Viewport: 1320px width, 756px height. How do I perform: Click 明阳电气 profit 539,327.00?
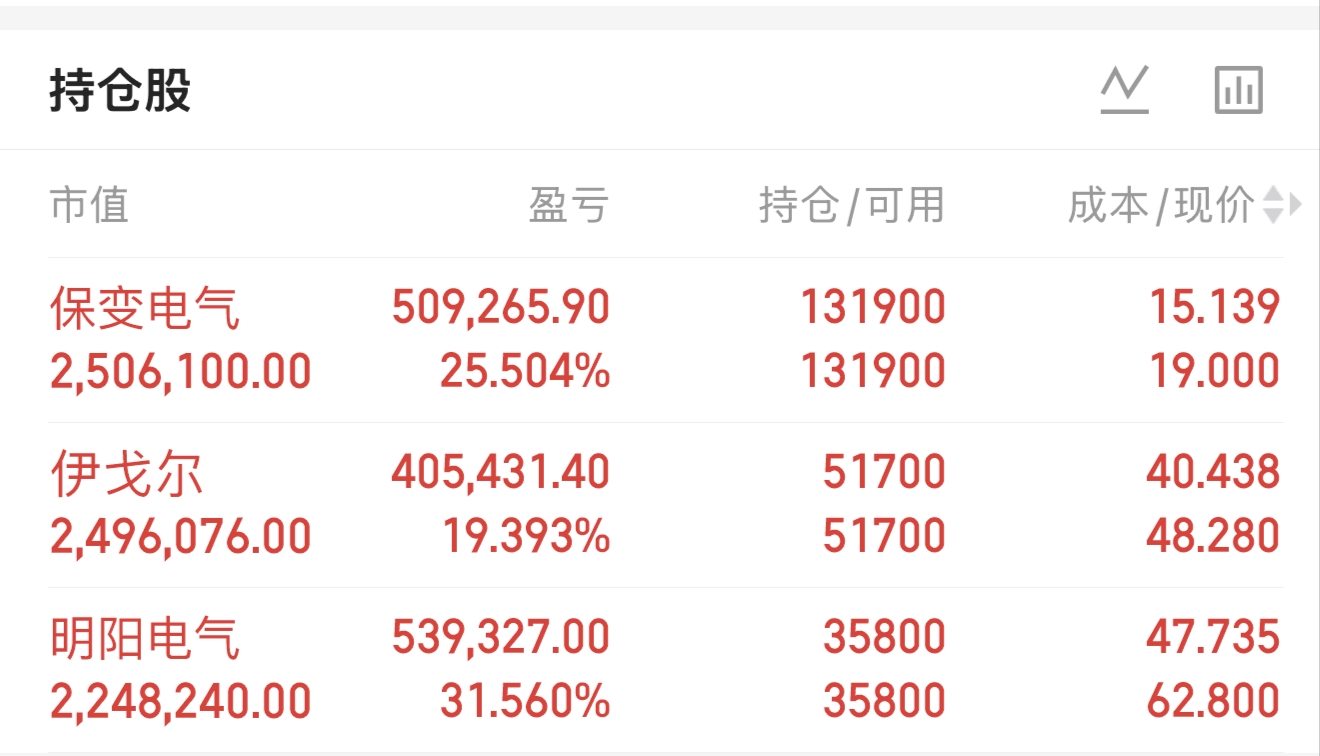point(501,638)
